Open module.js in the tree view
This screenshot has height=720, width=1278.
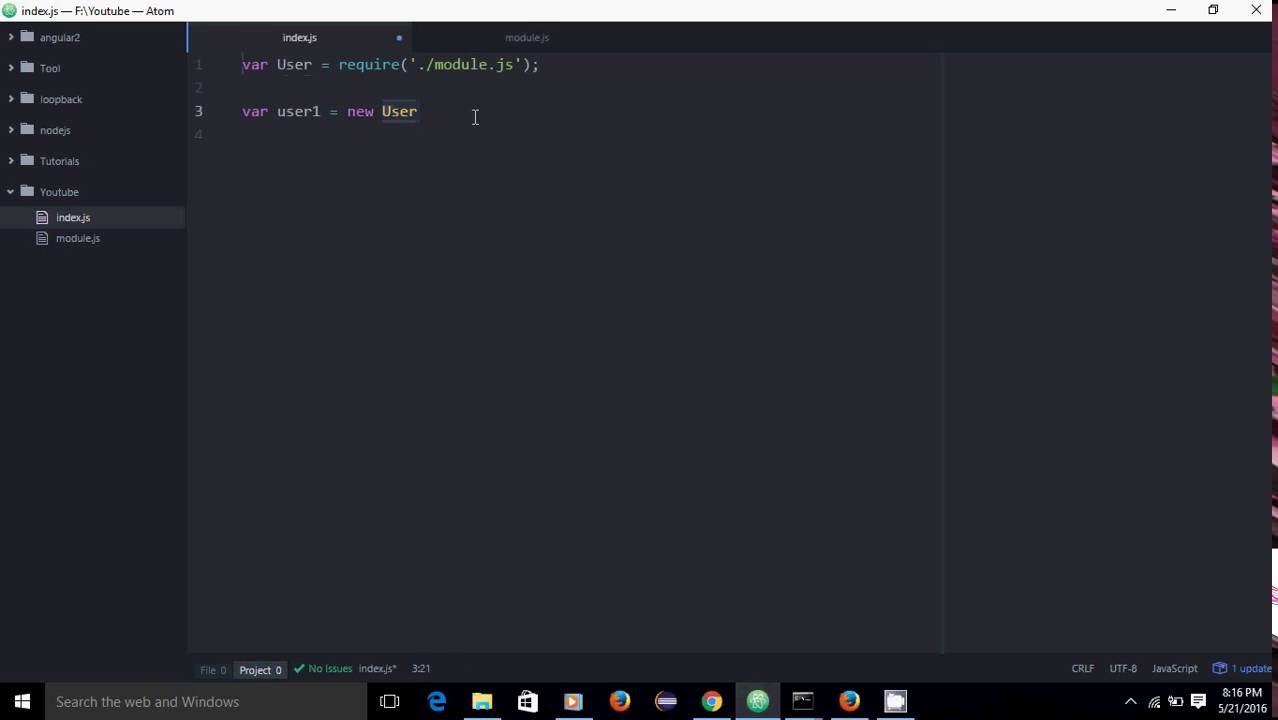click(x=78, y=238)
